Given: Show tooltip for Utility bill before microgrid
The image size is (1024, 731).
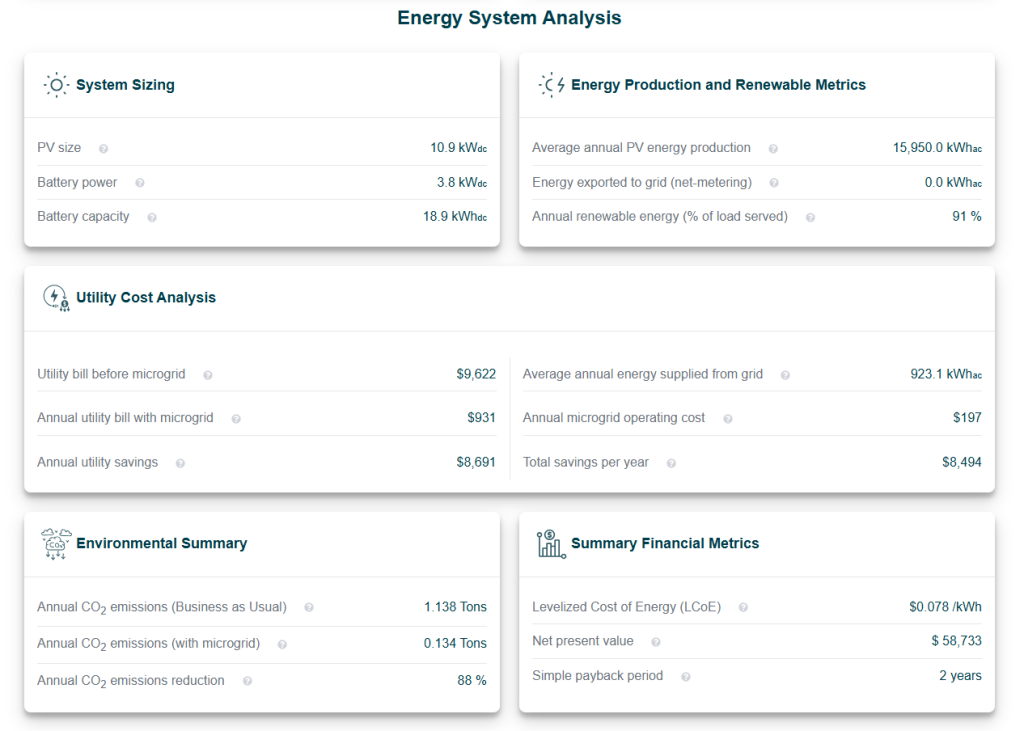Looking at the screenshot, I should [208, 375].
